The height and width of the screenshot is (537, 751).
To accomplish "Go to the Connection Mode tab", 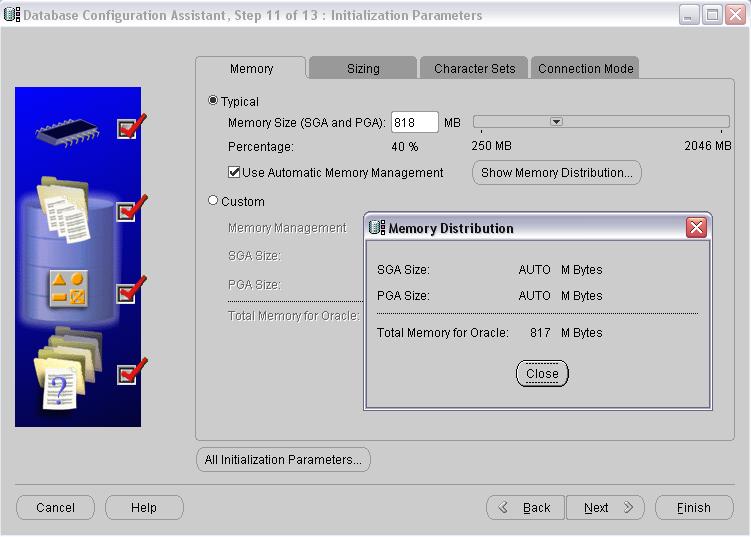I will 585,69.
